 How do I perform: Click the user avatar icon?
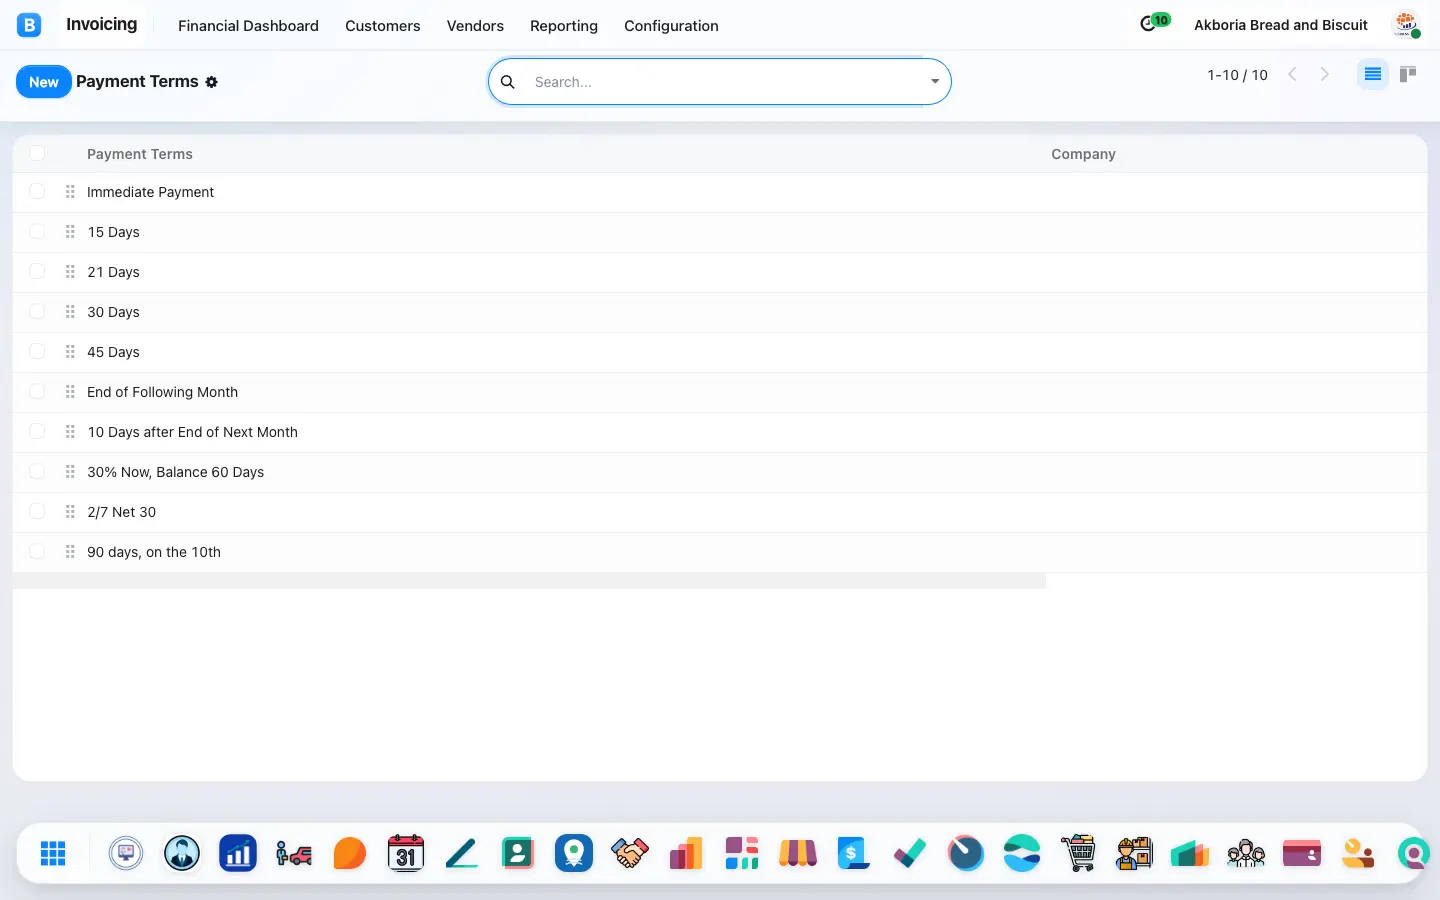pyautogui.click(x=1407, y=25)
